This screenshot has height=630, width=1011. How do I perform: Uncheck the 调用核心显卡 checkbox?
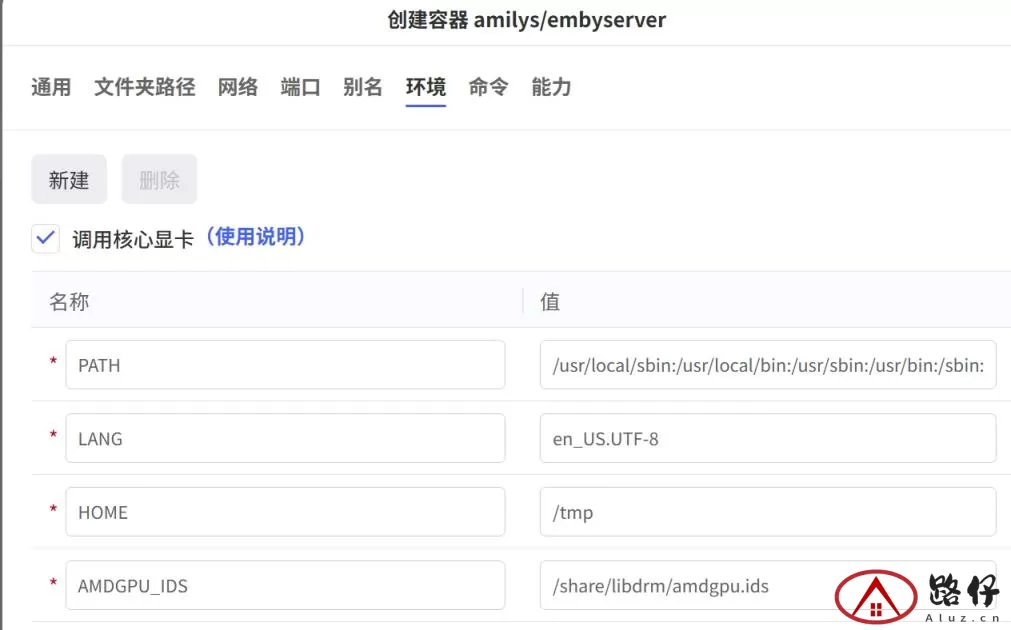click(x=45, y=238)
